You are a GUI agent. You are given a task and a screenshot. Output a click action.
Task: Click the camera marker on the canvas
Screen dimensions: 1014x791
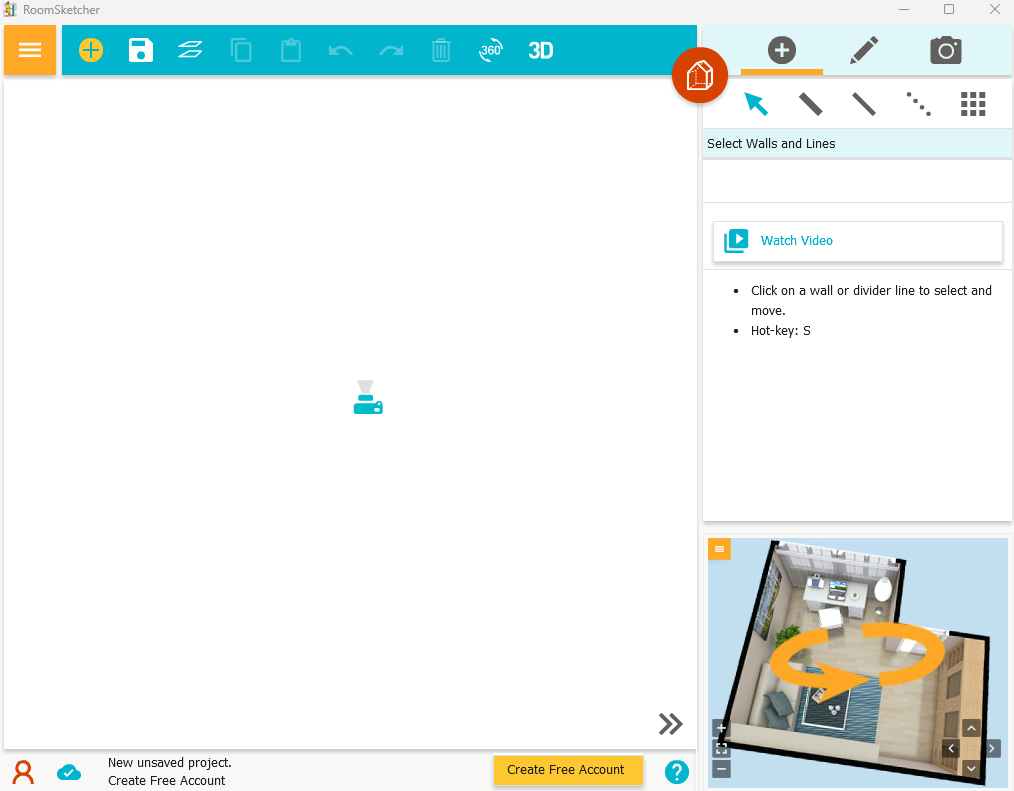click(x=368, y=397)
